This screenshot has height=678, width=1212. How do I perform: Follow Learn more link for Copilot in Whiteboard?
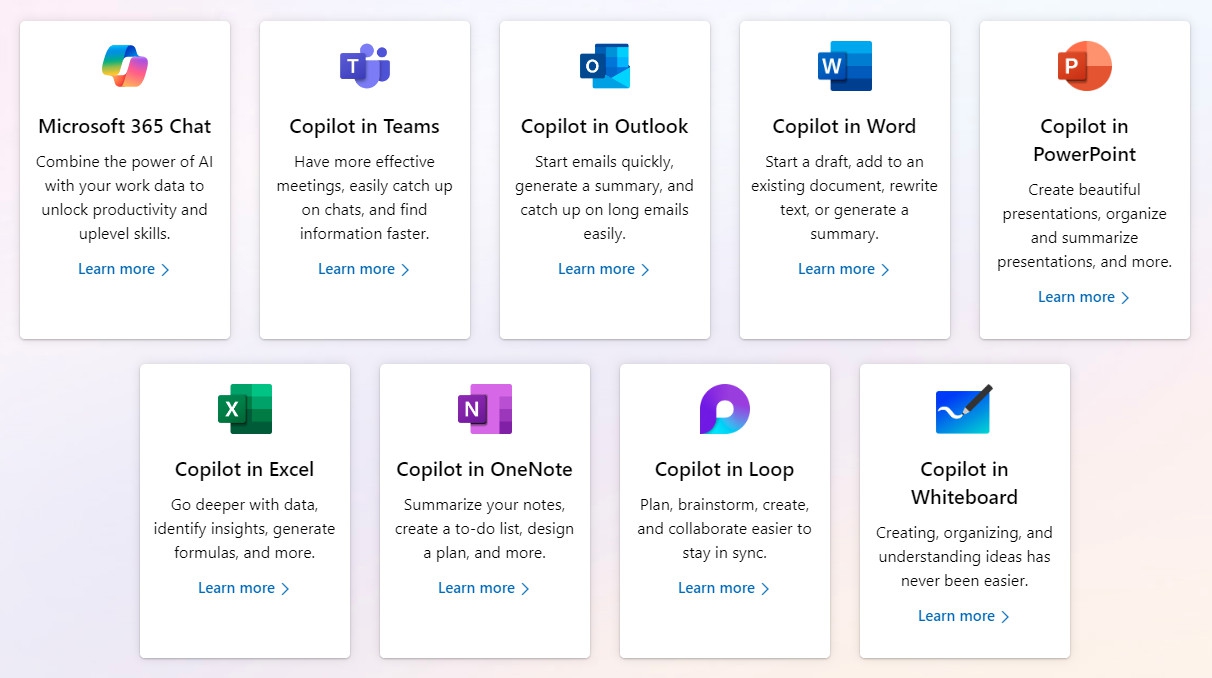pos(964,616)
